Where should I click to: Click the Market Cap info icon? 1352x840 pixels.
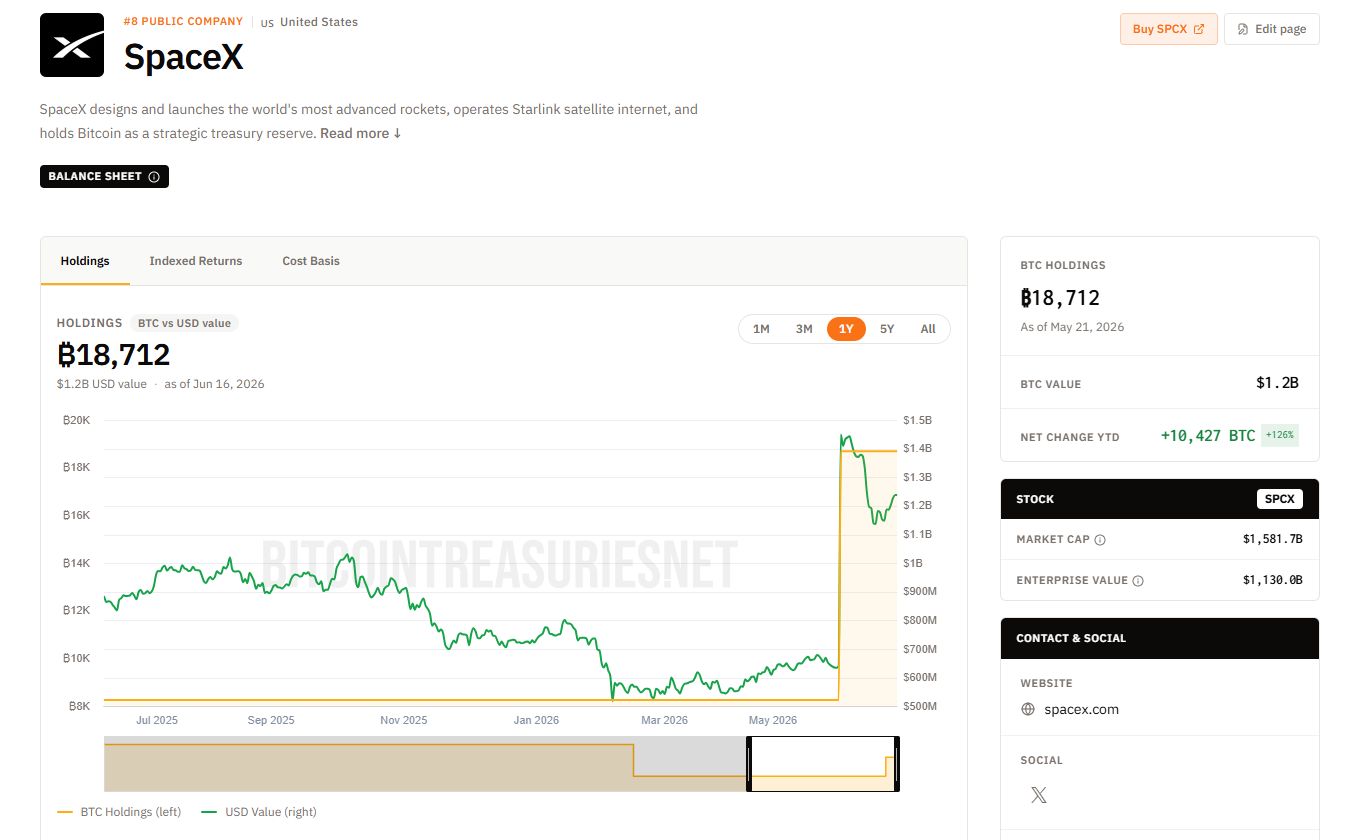pyautogui.click(x=1100, y=540)
